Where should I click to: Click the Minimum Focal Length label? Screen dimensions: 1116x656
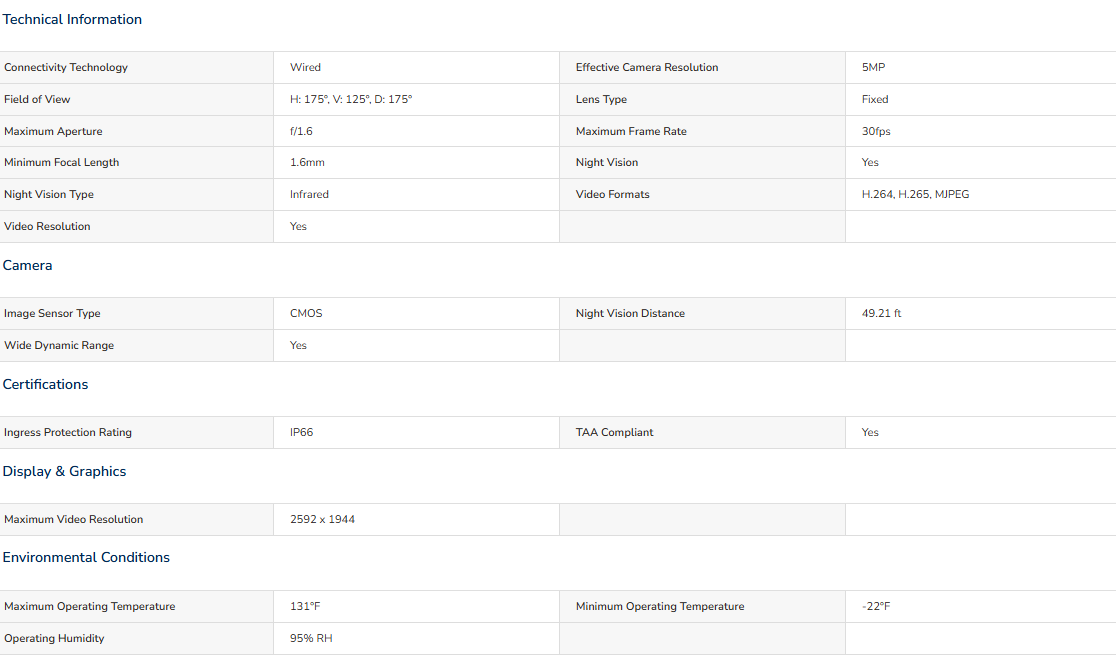61,162
